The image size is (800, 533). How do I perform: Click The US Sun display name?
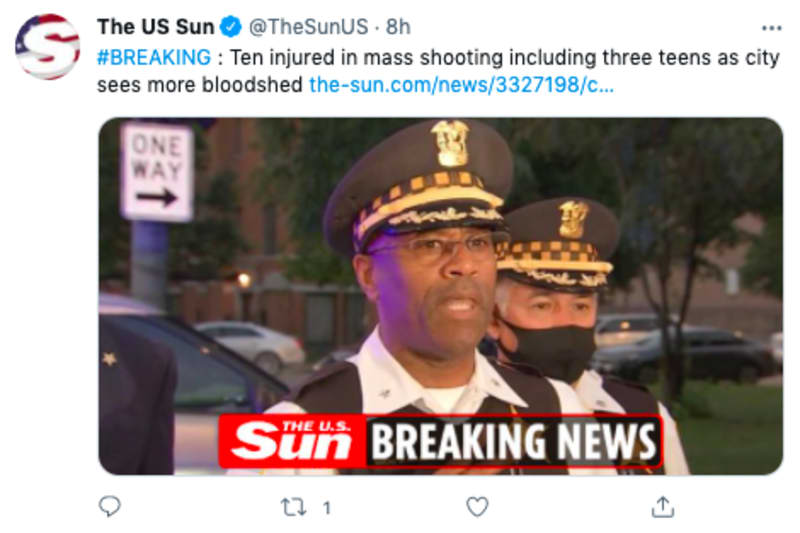(156, 27)
